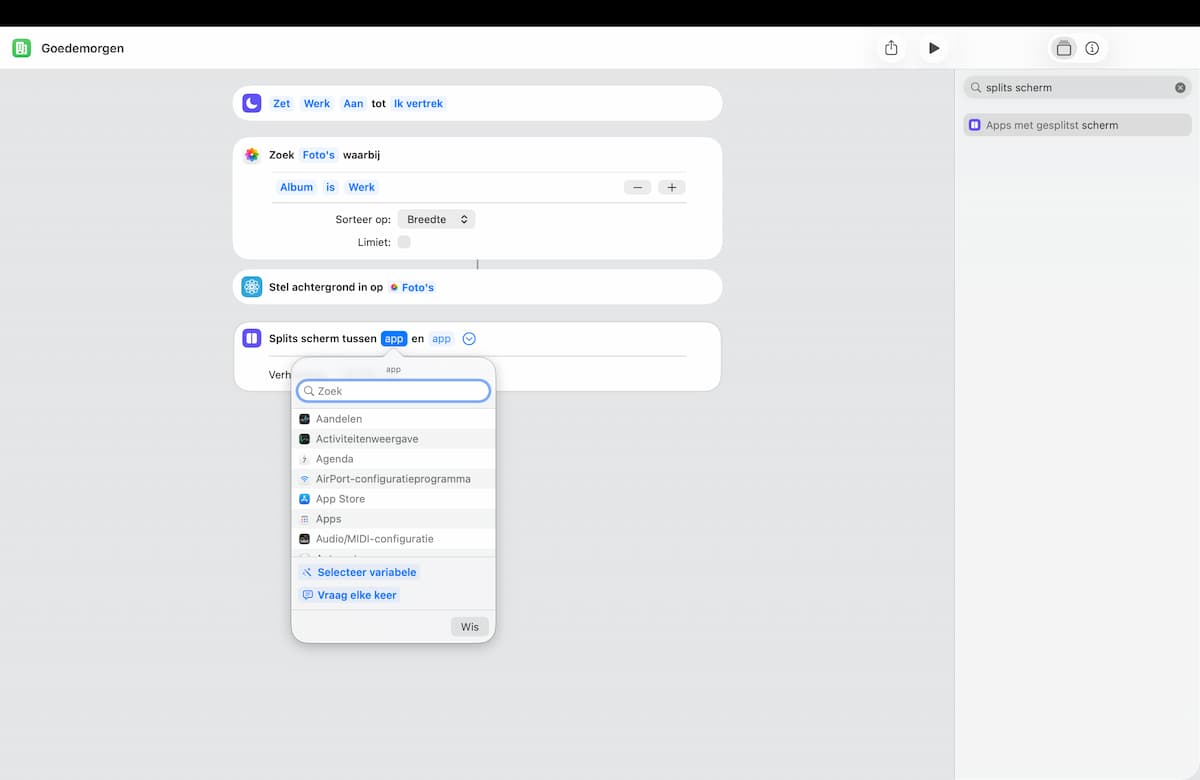Click the Zoek field in app popup
The image size is (1200, 780).
(x=394, y=391)
